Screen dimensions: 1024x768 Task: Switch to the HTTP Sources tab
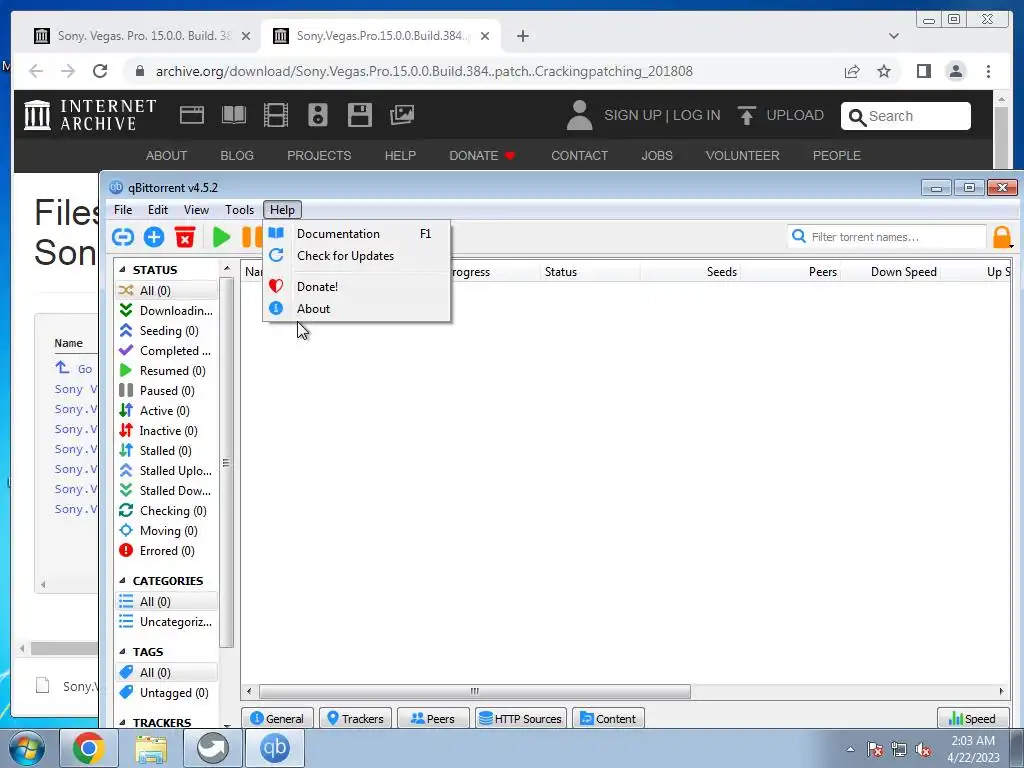click(x=520, y=718)
